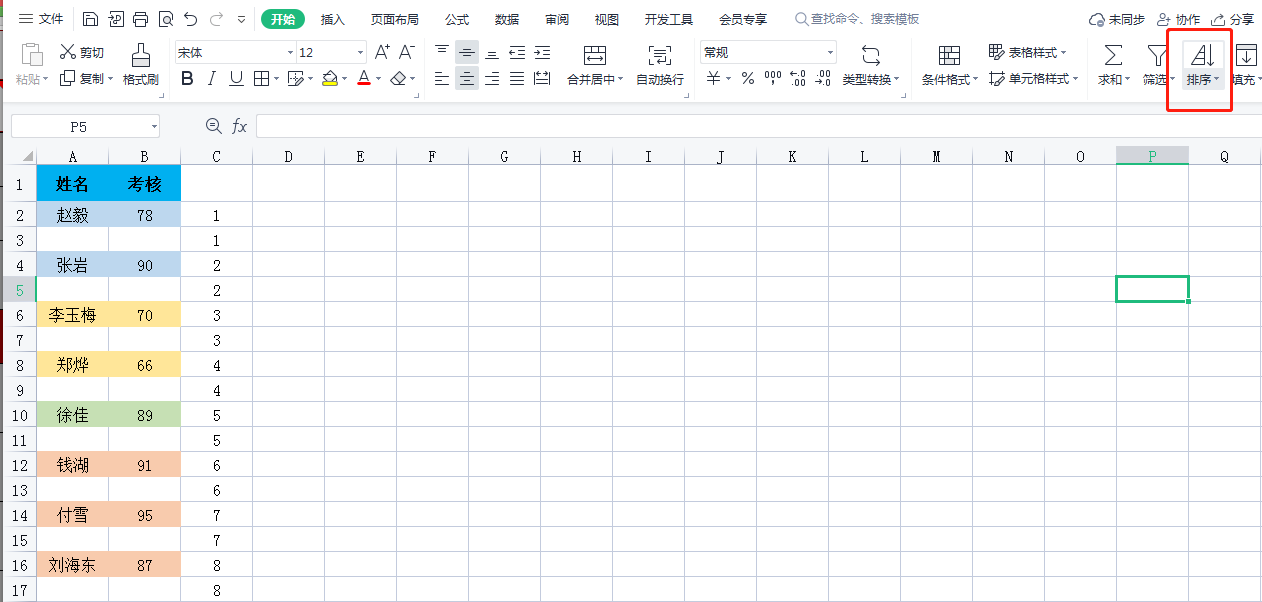
Task: Toggle Italic formatting
Action: [x=212, y=78]
